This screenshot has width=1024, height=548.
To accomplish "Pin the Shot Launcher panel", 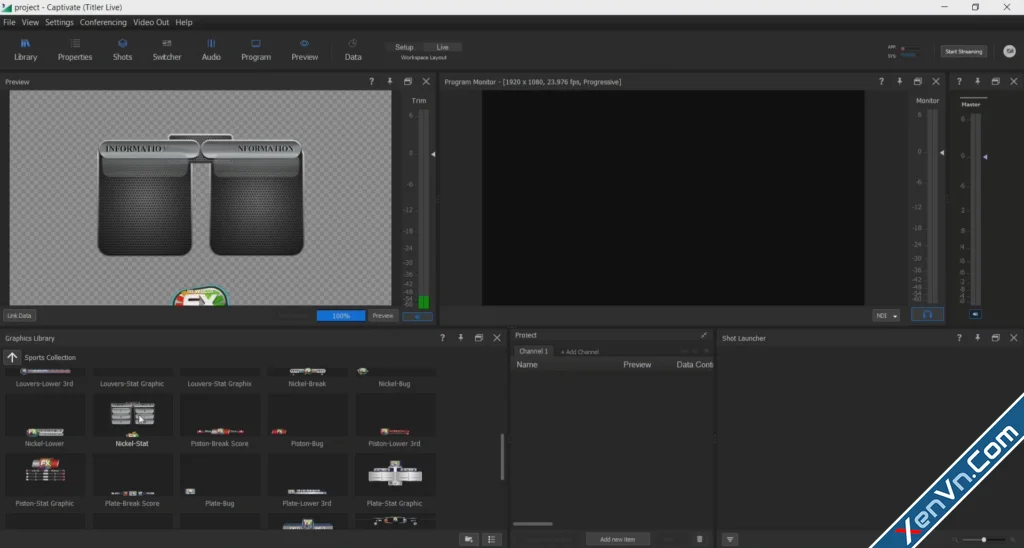I will pyautogui.click(x=978, y=338).
